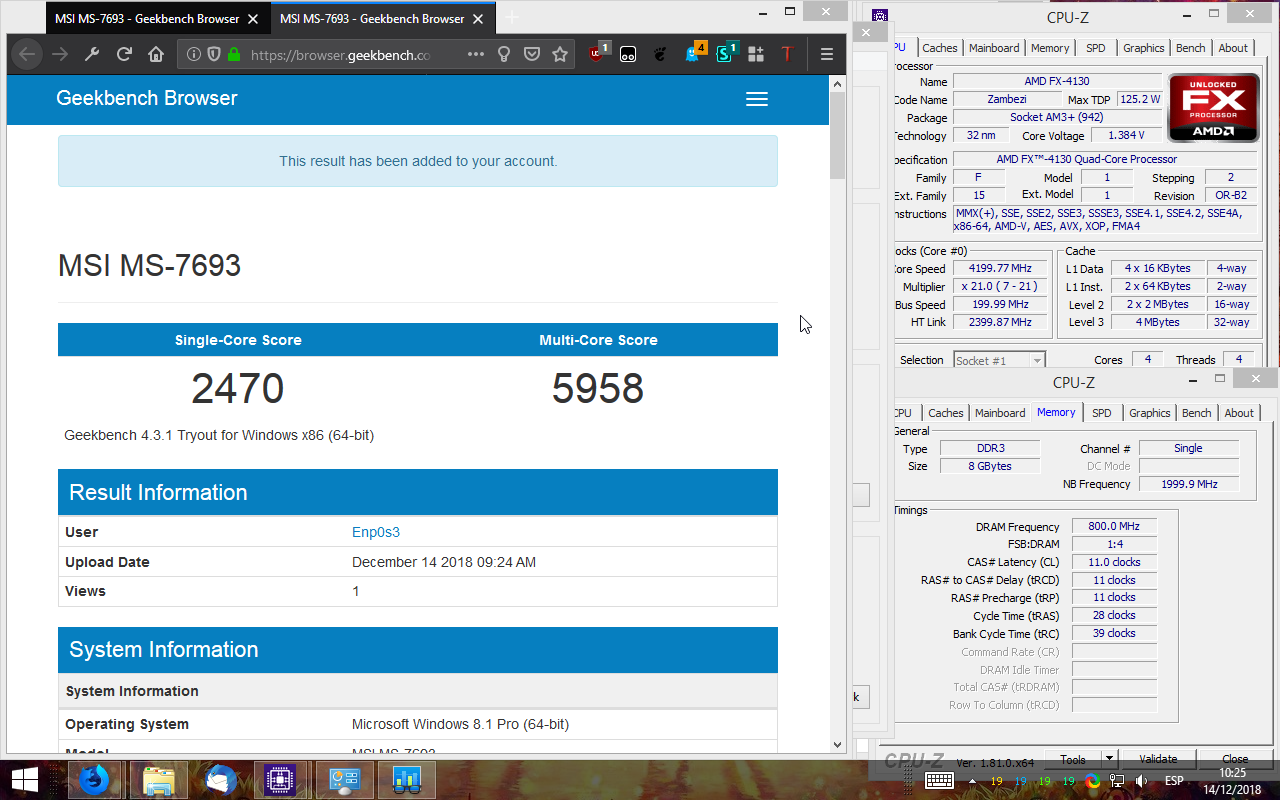The height and width of the screenshot is (800, 1280).
Task: Show site information via the info icon
Action: pyautogui.click(x=194, y=54)
